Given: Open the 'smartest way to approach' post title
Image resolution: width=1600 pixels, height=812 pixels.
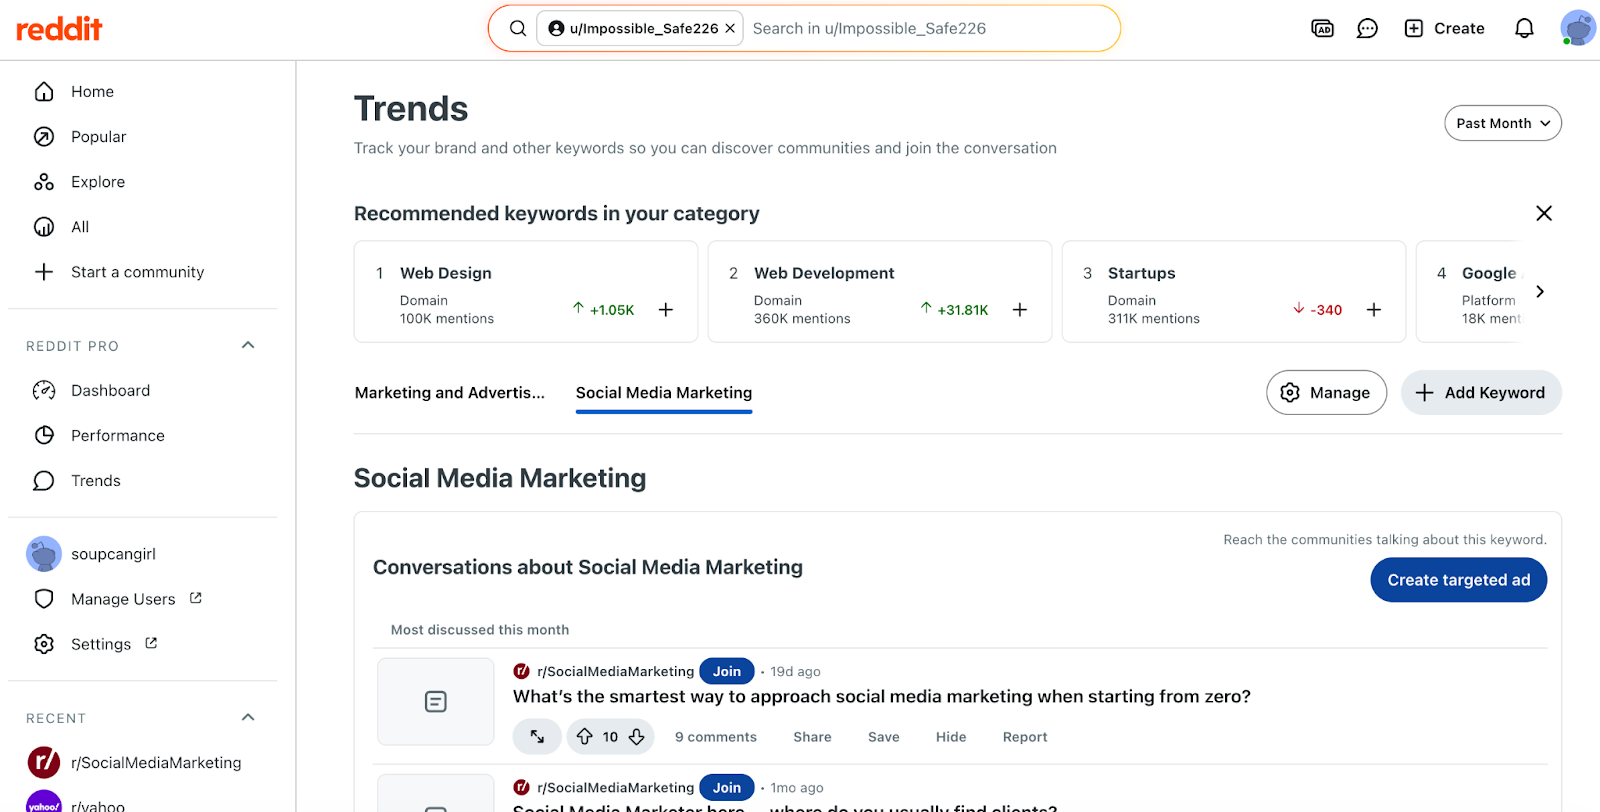Looking at the screenshot, I should click(x=881, y=696).
